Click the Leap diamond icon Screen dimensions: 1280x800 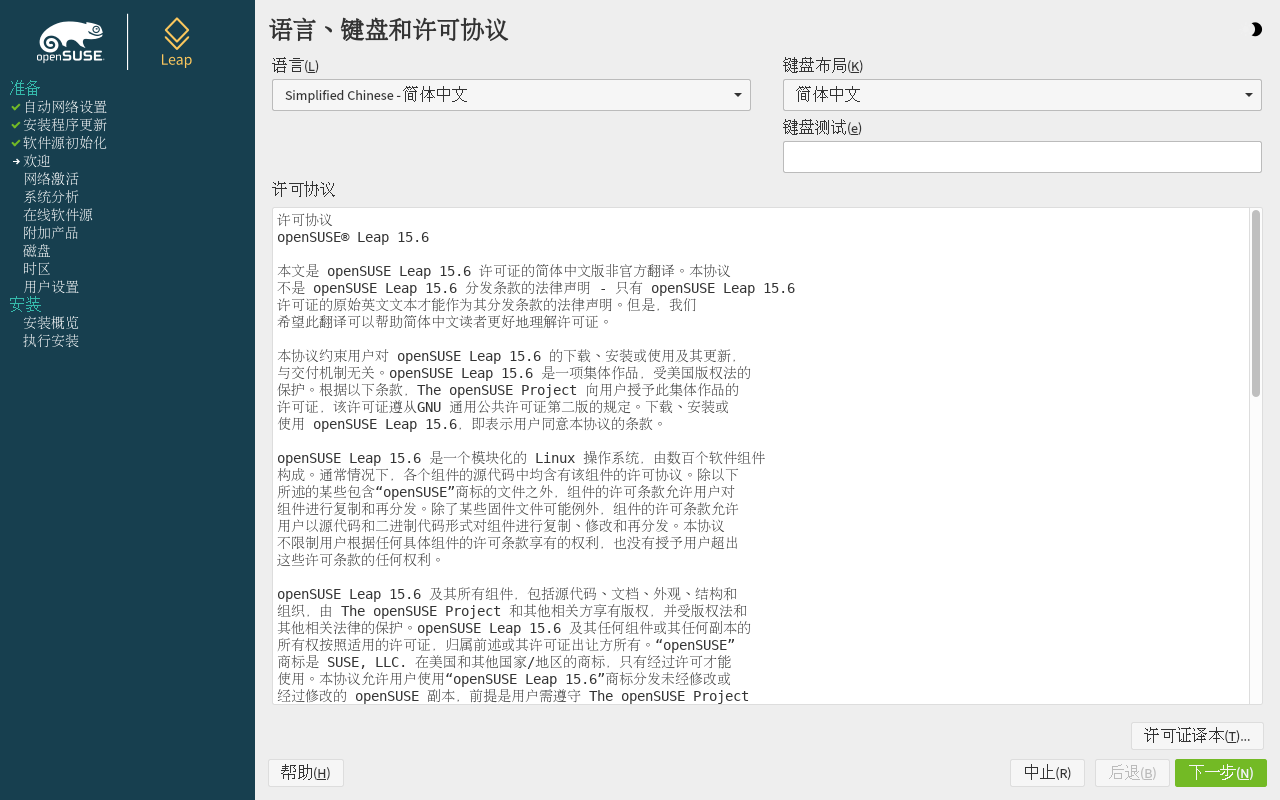point(176,33)
